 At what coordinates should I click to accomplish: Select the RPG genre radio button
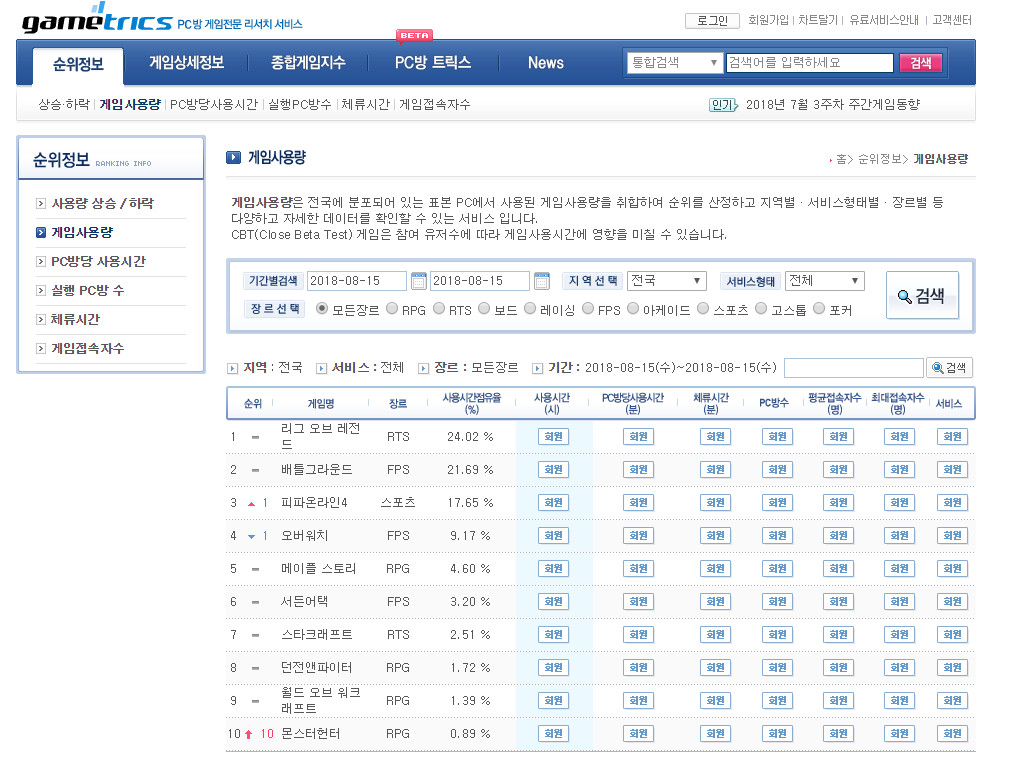(392, 309)
